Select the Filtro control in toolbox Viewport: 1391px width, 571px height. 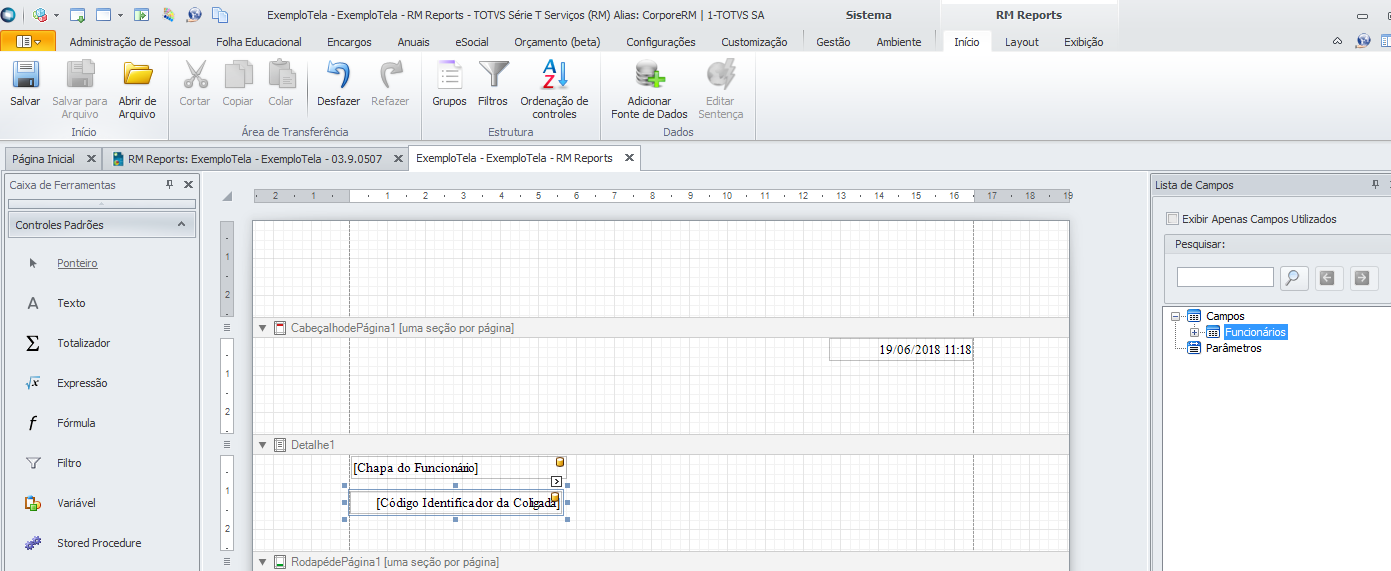(69, 463)
